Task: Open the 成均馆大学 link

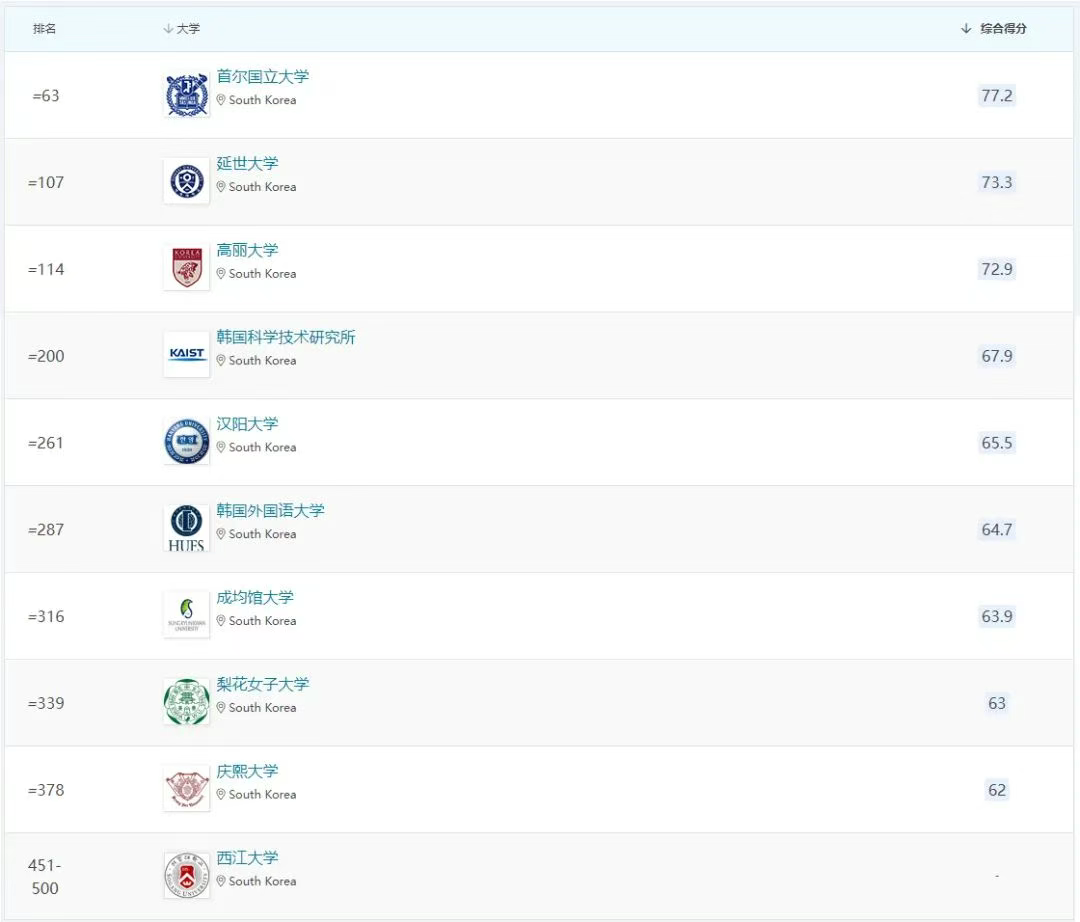Action: [255, 597]
